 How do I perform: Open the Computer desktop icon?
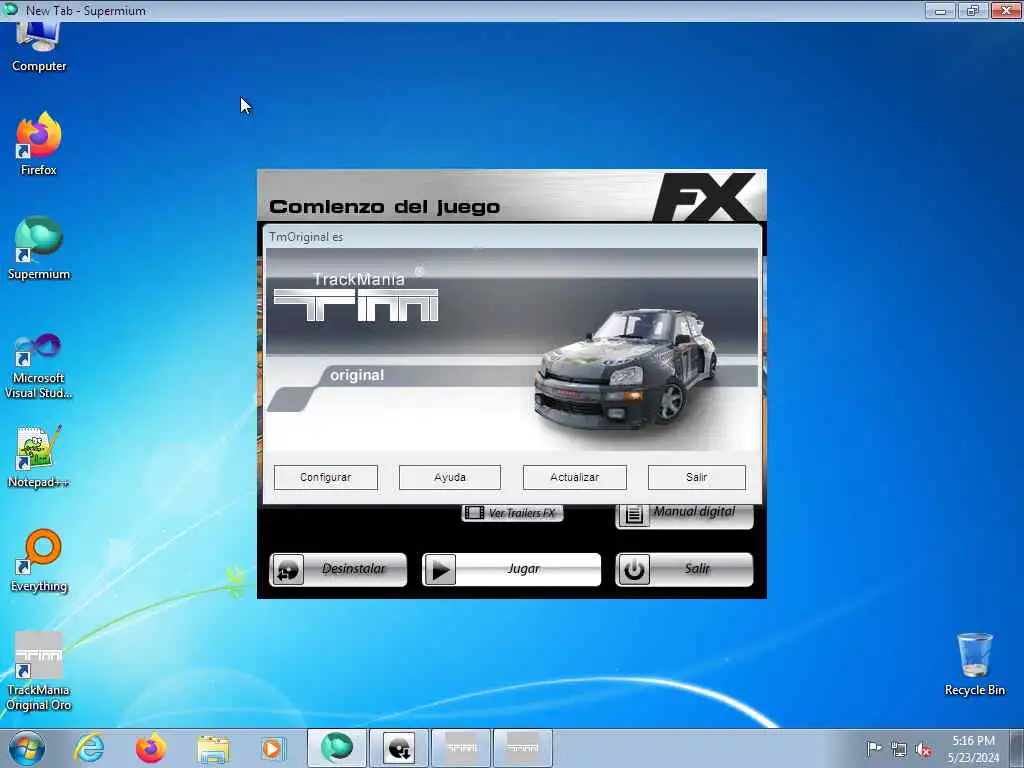click(39, 47)
